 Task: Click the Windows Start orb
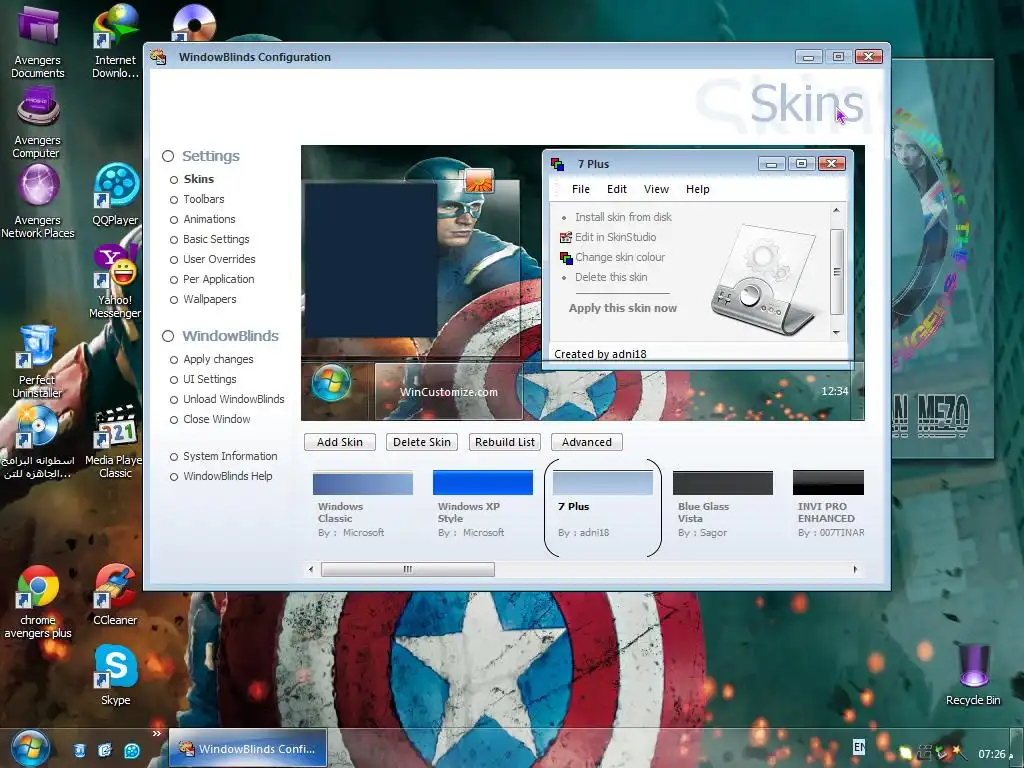tap(29, 748)
